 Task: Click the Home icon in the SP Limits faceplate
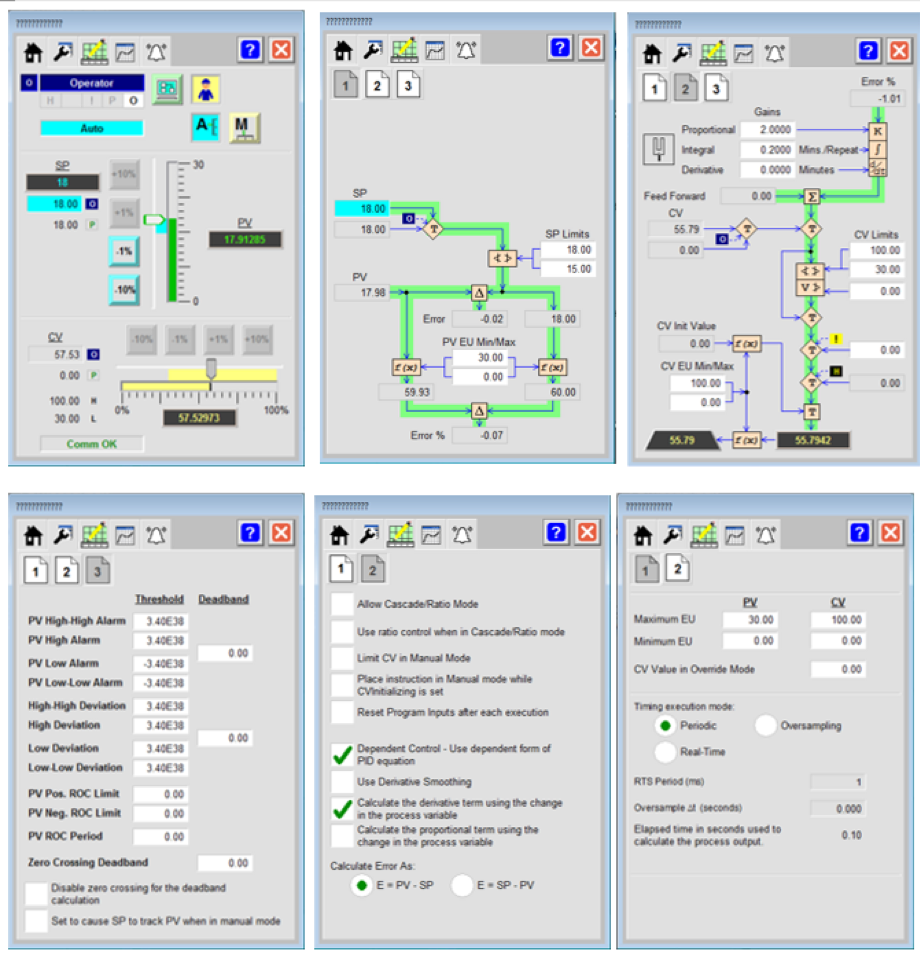pos(343,50)
